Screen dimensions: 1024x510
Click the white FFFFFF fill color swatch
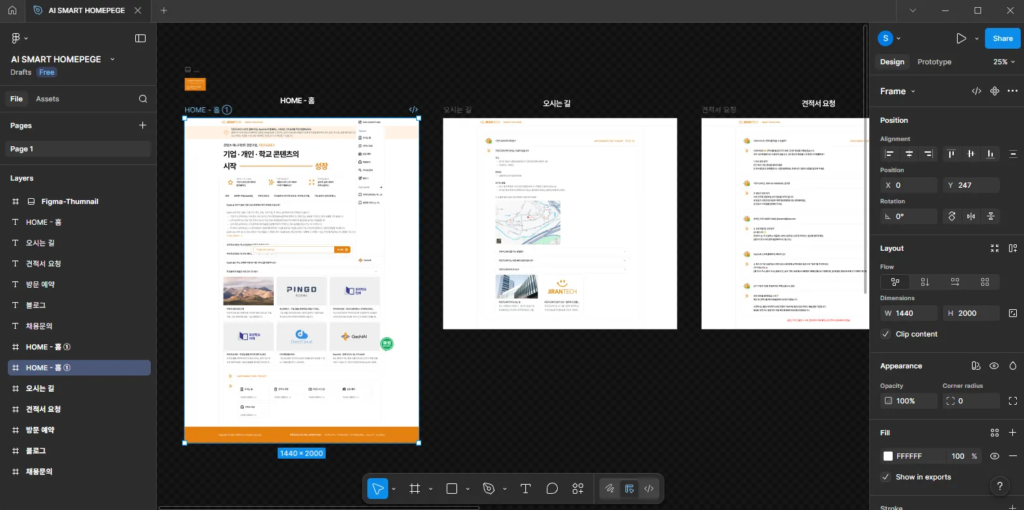tap(887, 456)
